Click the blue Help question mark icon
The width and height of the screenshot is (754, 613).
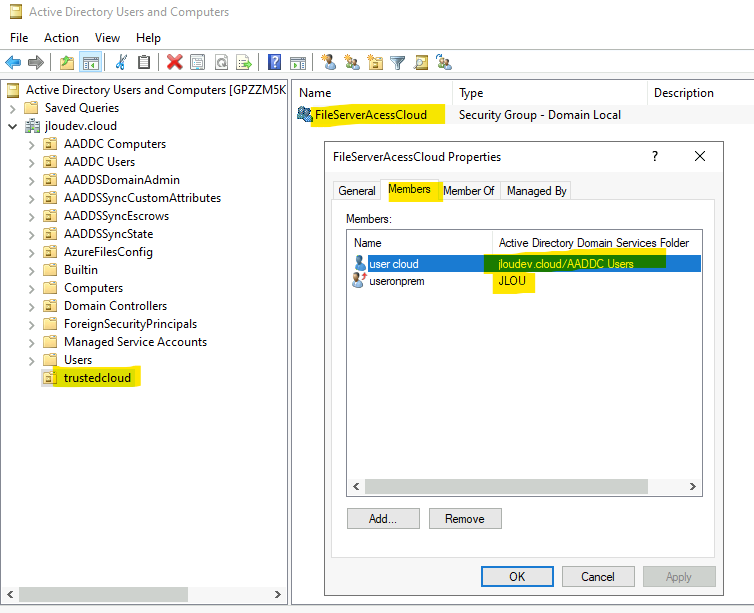point(274,62)
